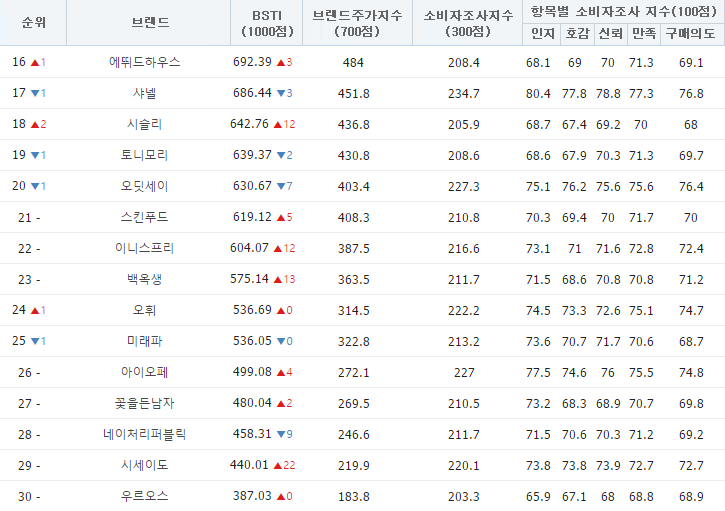Click BSTI value 458.31
Image resolution: width=725 pixels, height=511 pixels.
(252, 434)
